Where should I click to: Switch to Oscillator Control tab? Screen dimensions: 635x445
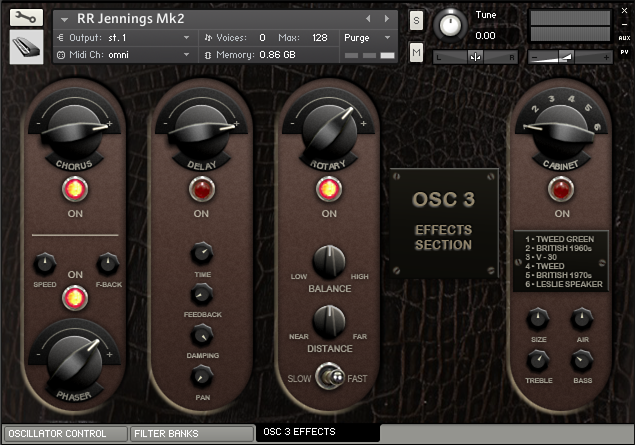(x=65, y=434)
